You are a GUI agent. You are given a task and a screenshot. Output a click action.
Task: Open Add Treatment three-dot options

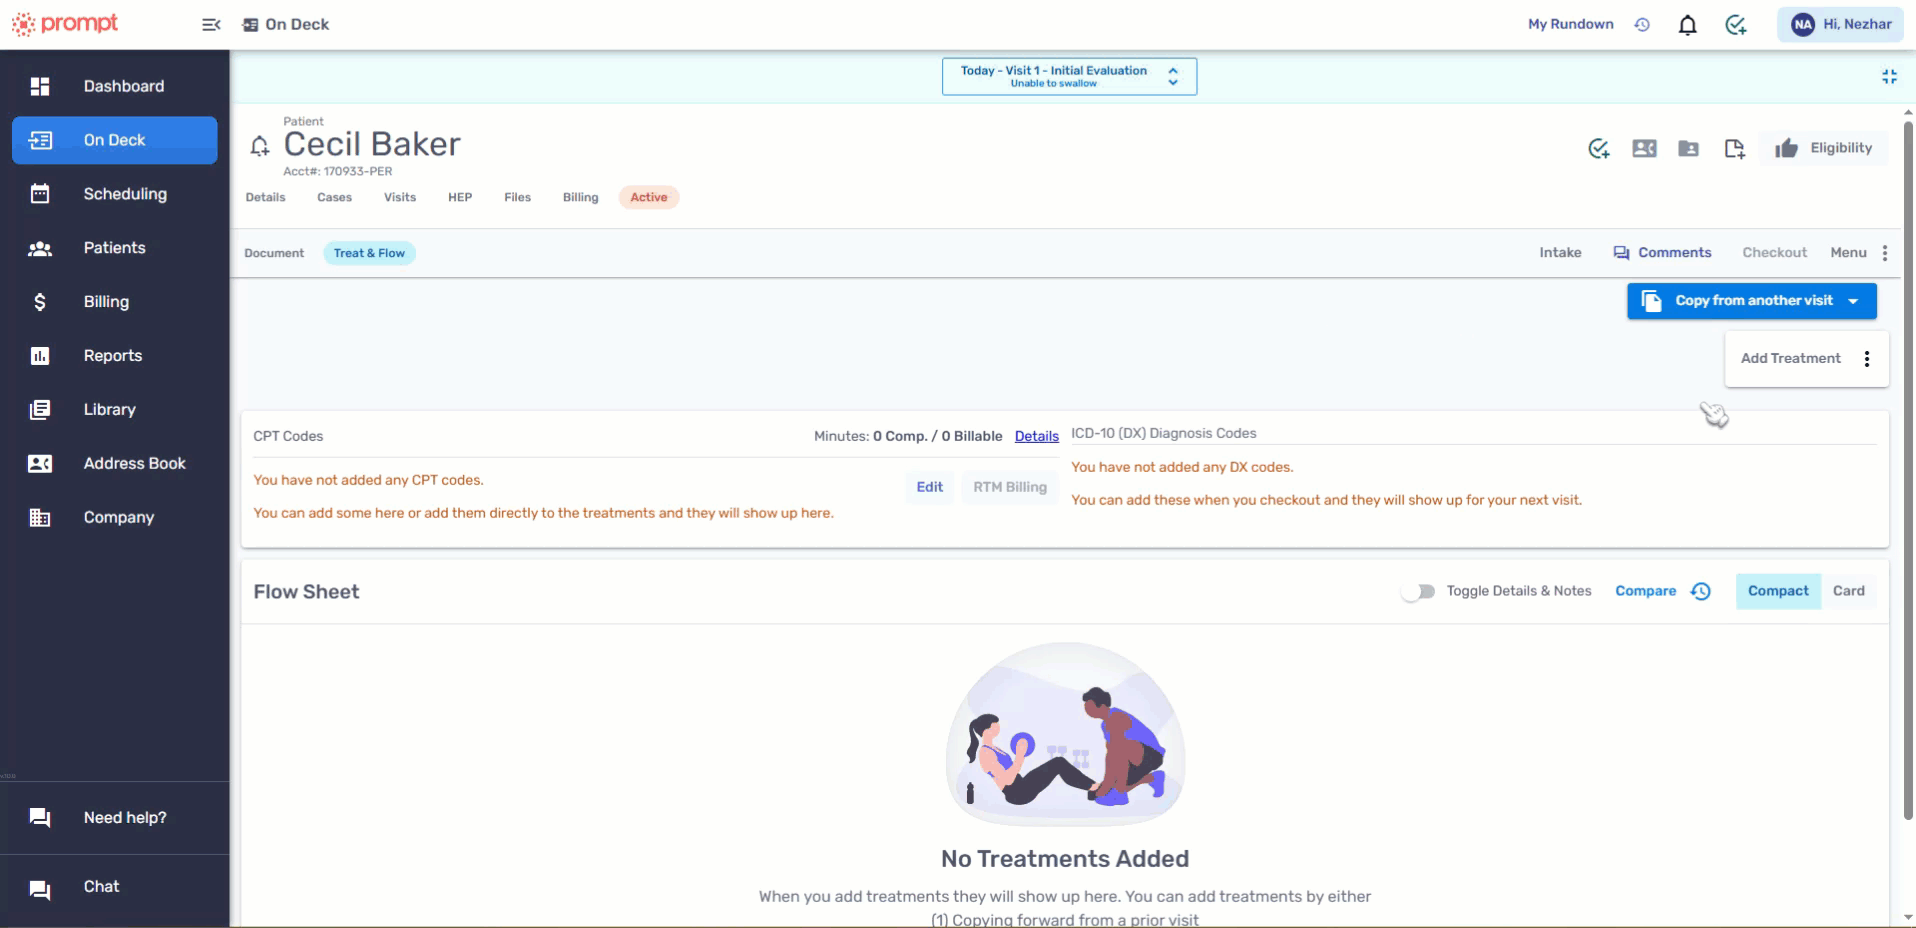pyautogui.click(x=1867, y=359)
